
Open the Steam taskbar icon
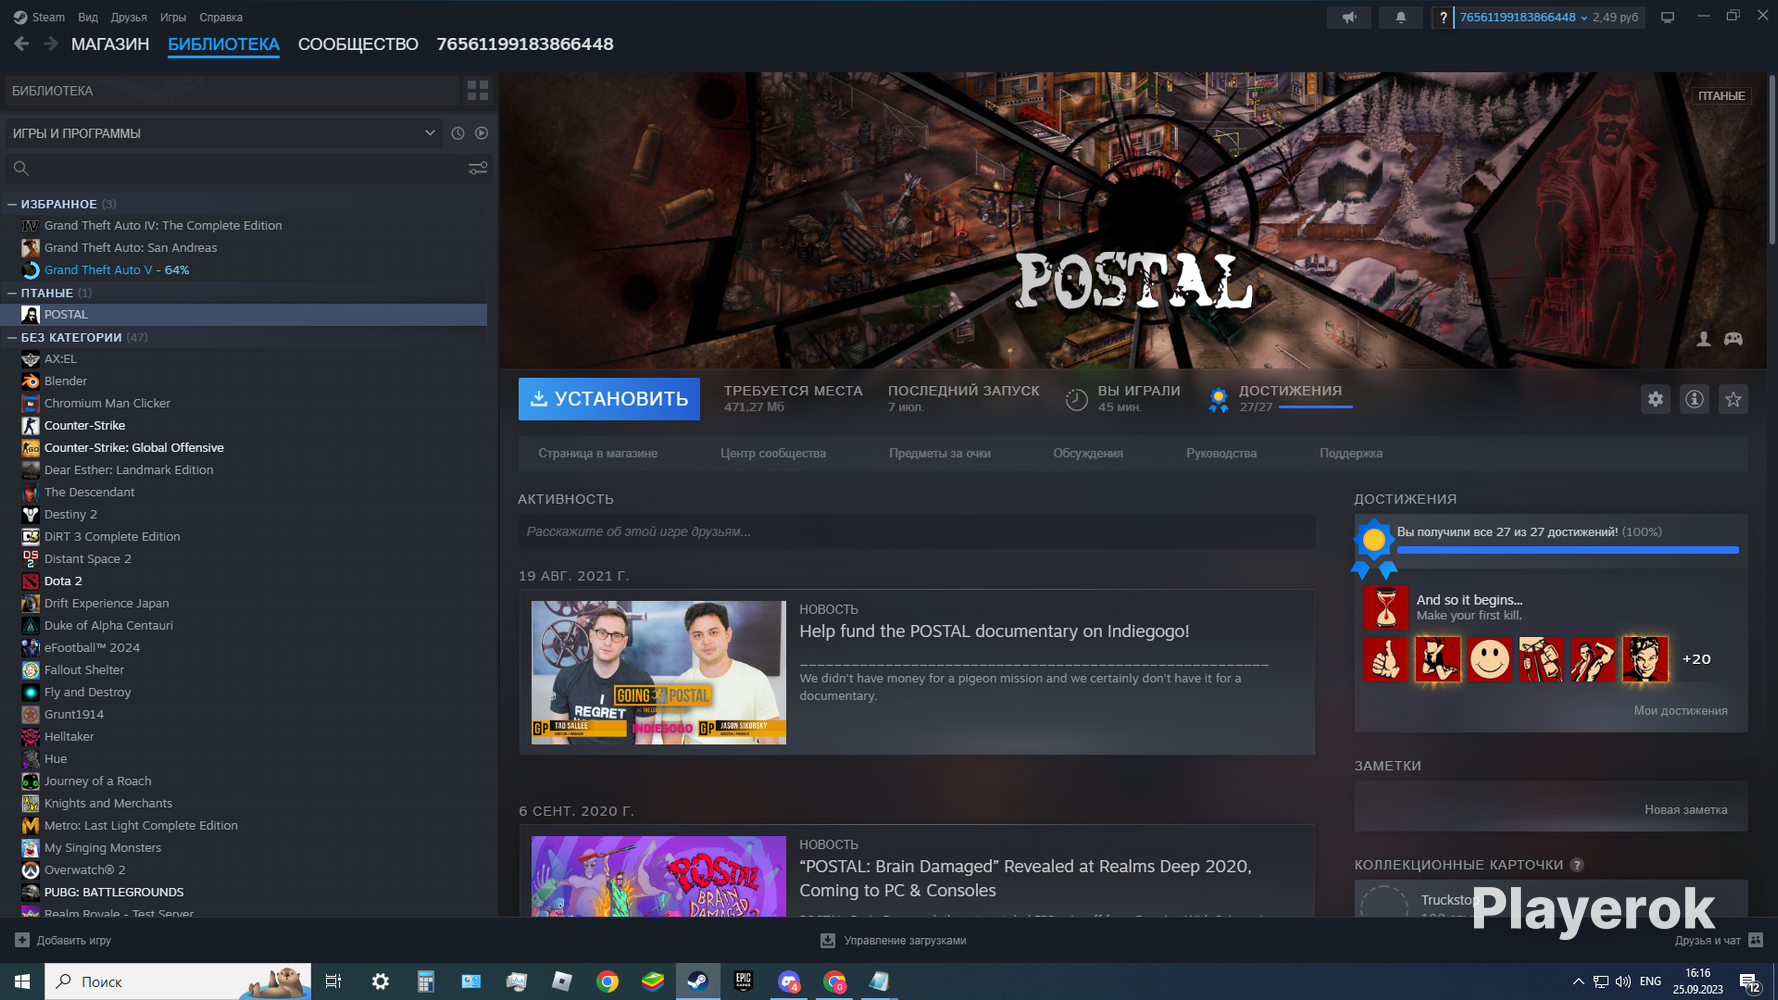(698, 981)
